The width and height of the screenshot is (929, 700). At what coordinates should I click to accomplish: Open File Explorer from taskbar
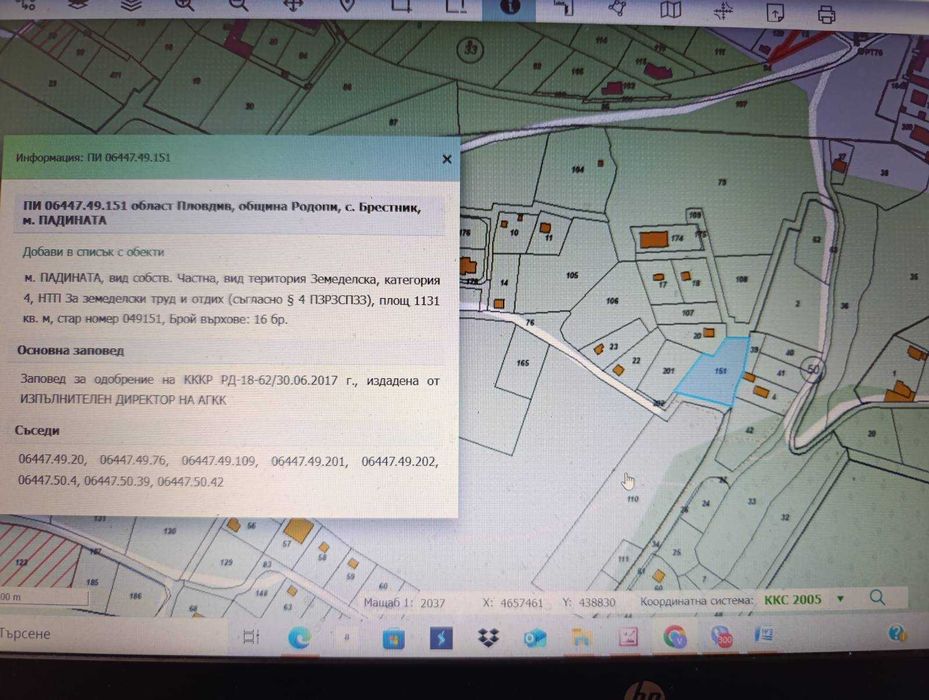point(582,638)
